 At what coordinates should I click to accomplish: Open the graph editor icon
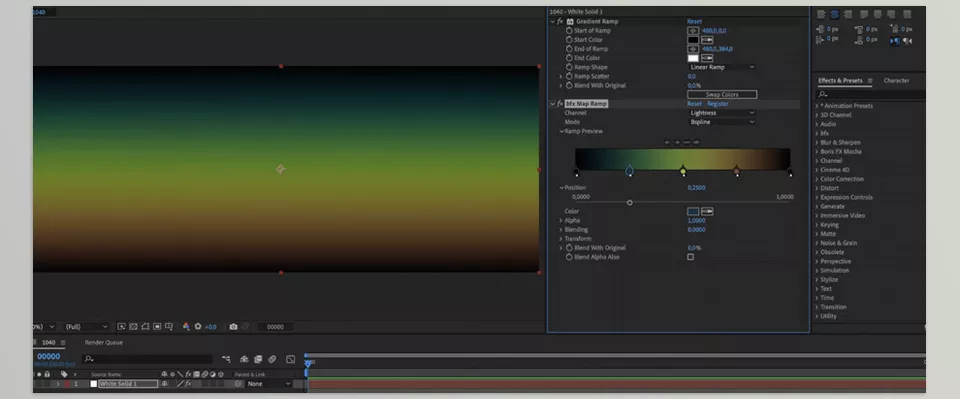pyautogui.click(x=291, y=359)
